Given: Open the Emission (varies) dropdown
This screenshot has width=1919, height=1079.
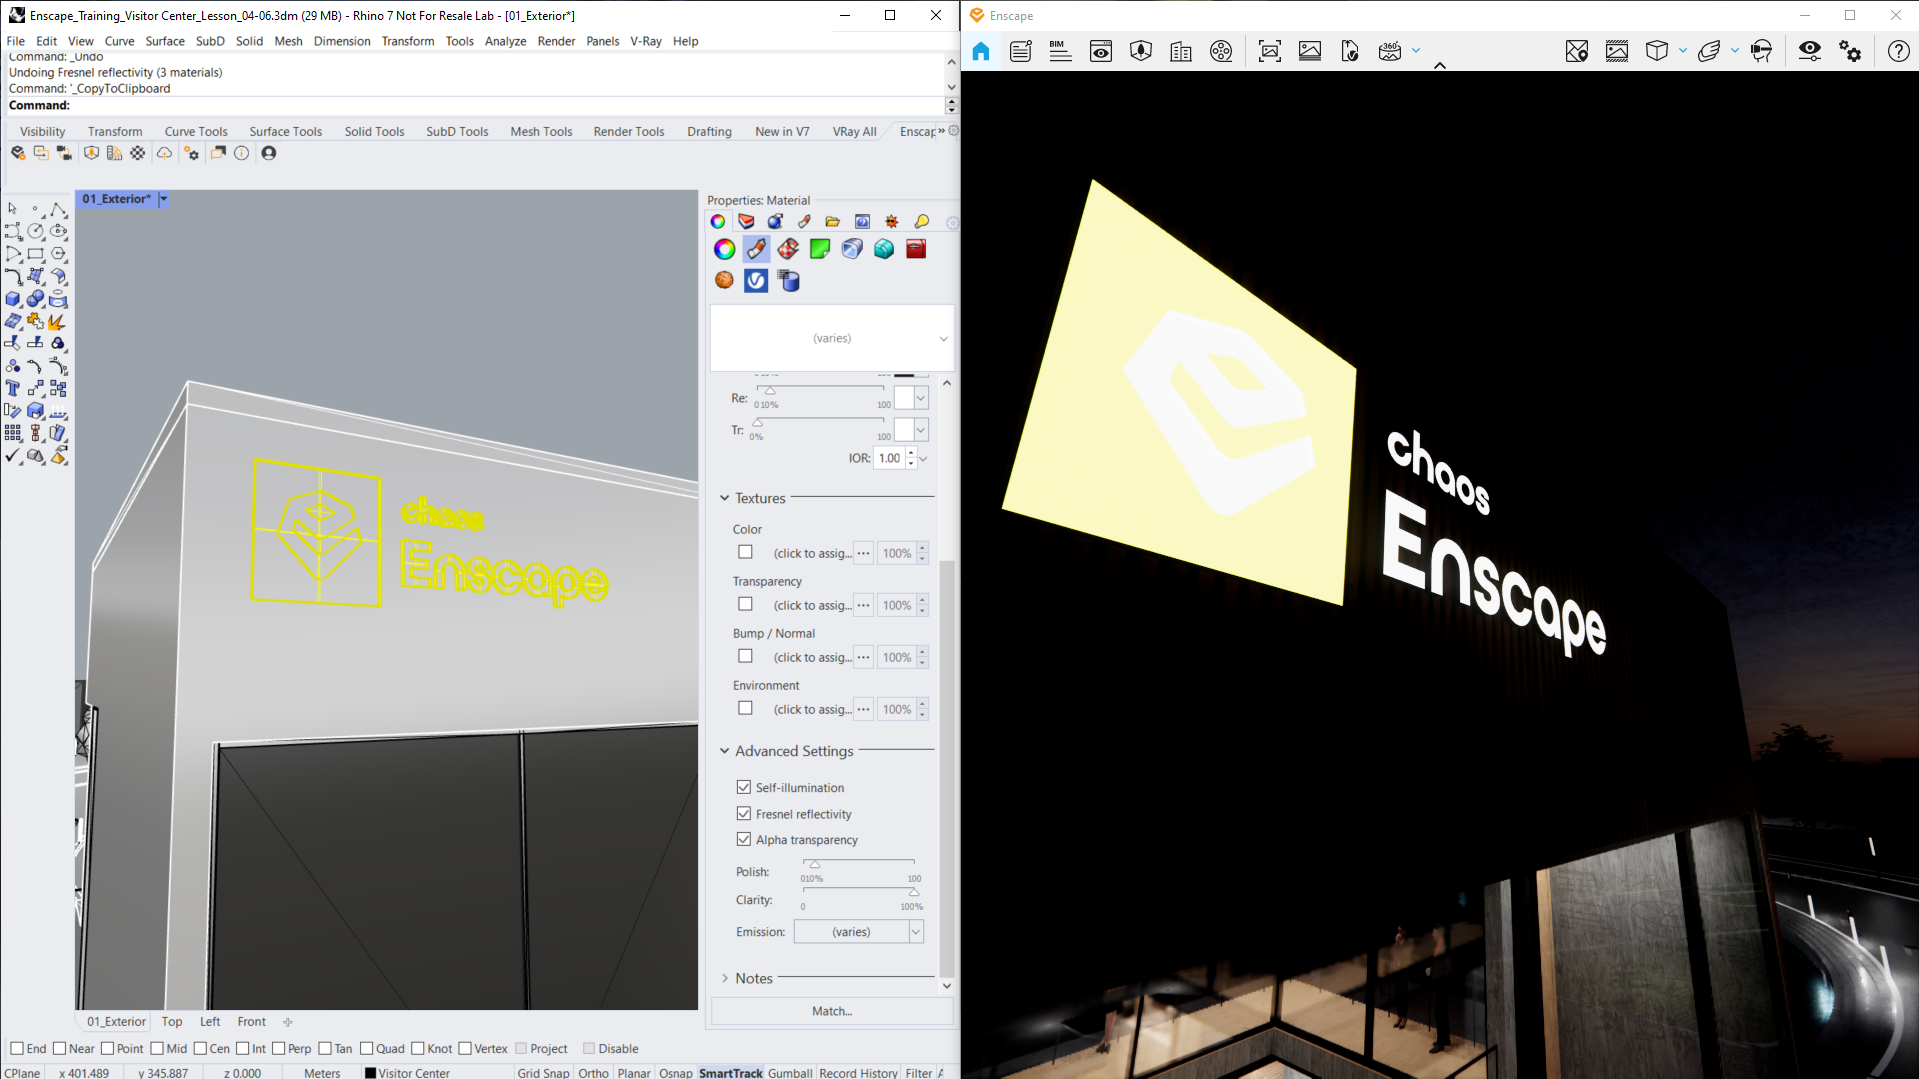Looking at the screenshot, I should click(858, 931).
